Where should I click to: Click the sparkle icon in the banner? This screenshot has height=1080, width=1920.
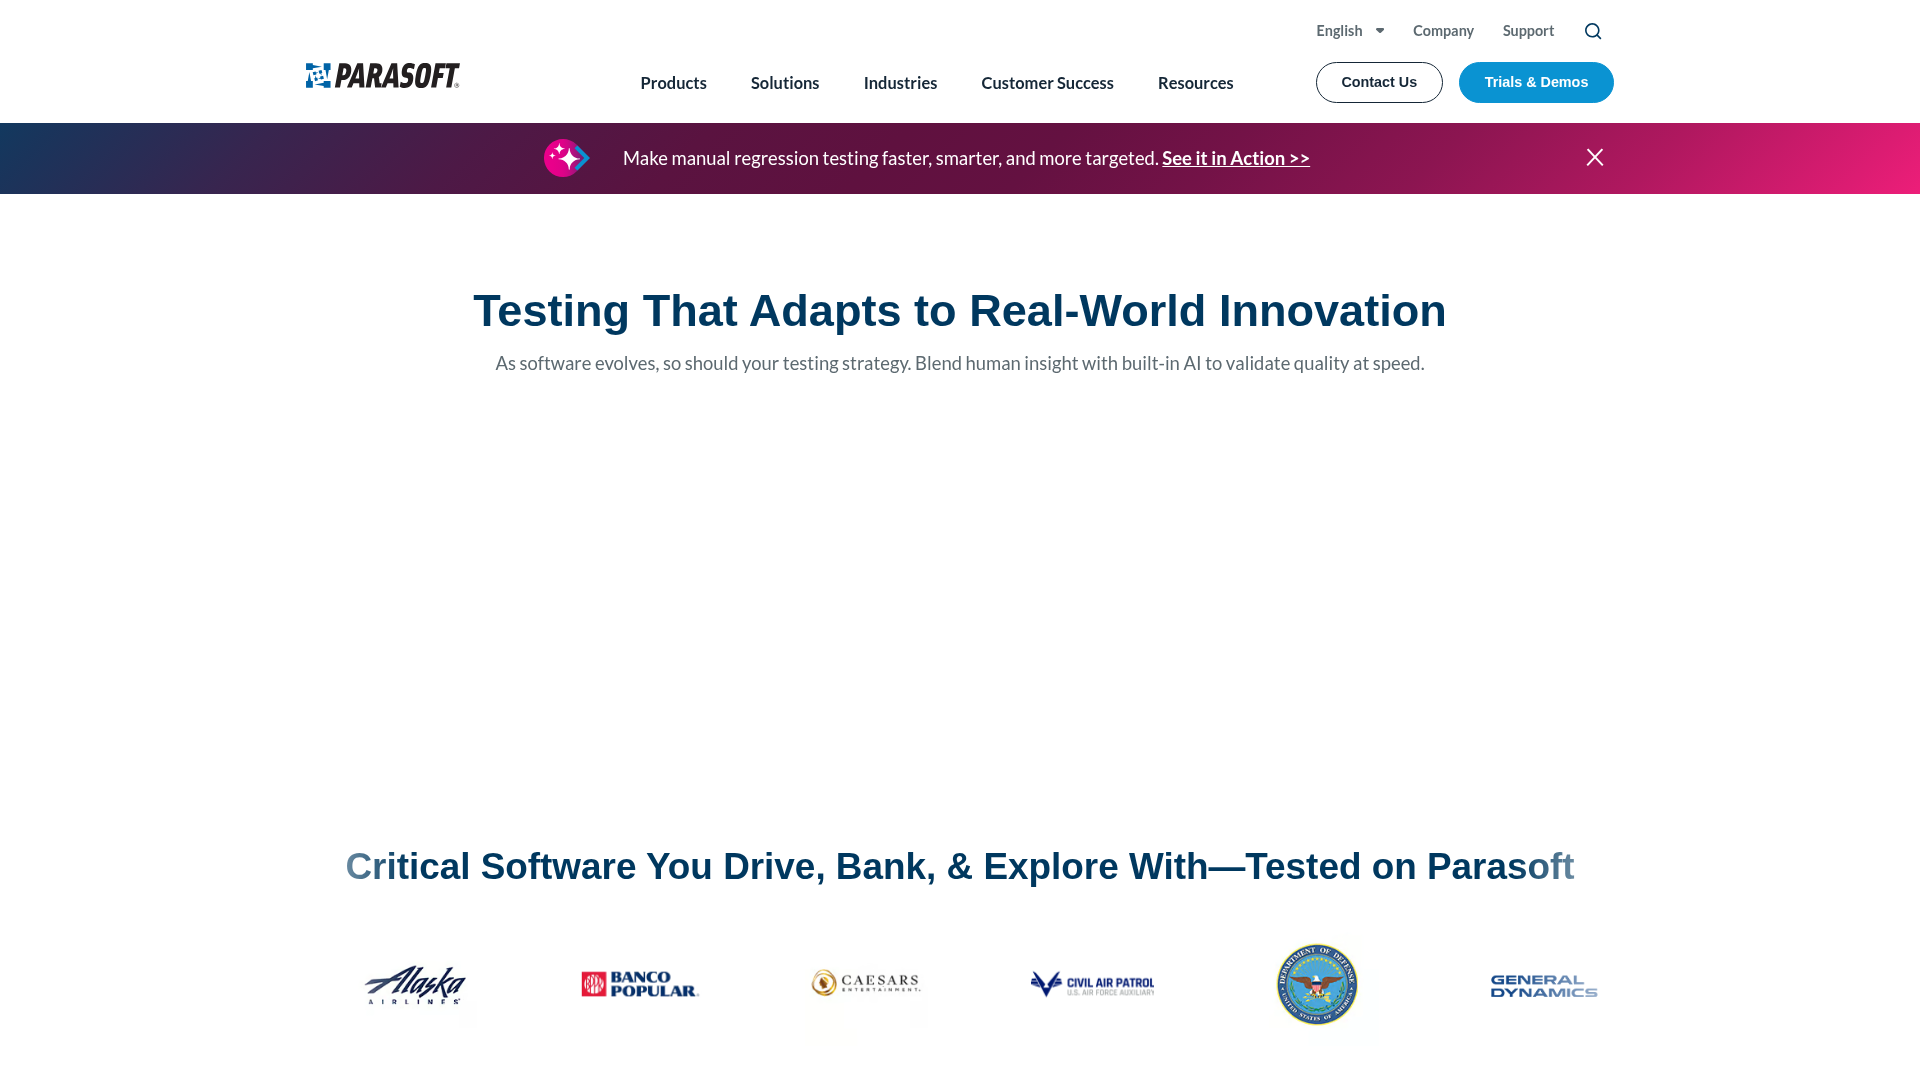coord(566,157)
